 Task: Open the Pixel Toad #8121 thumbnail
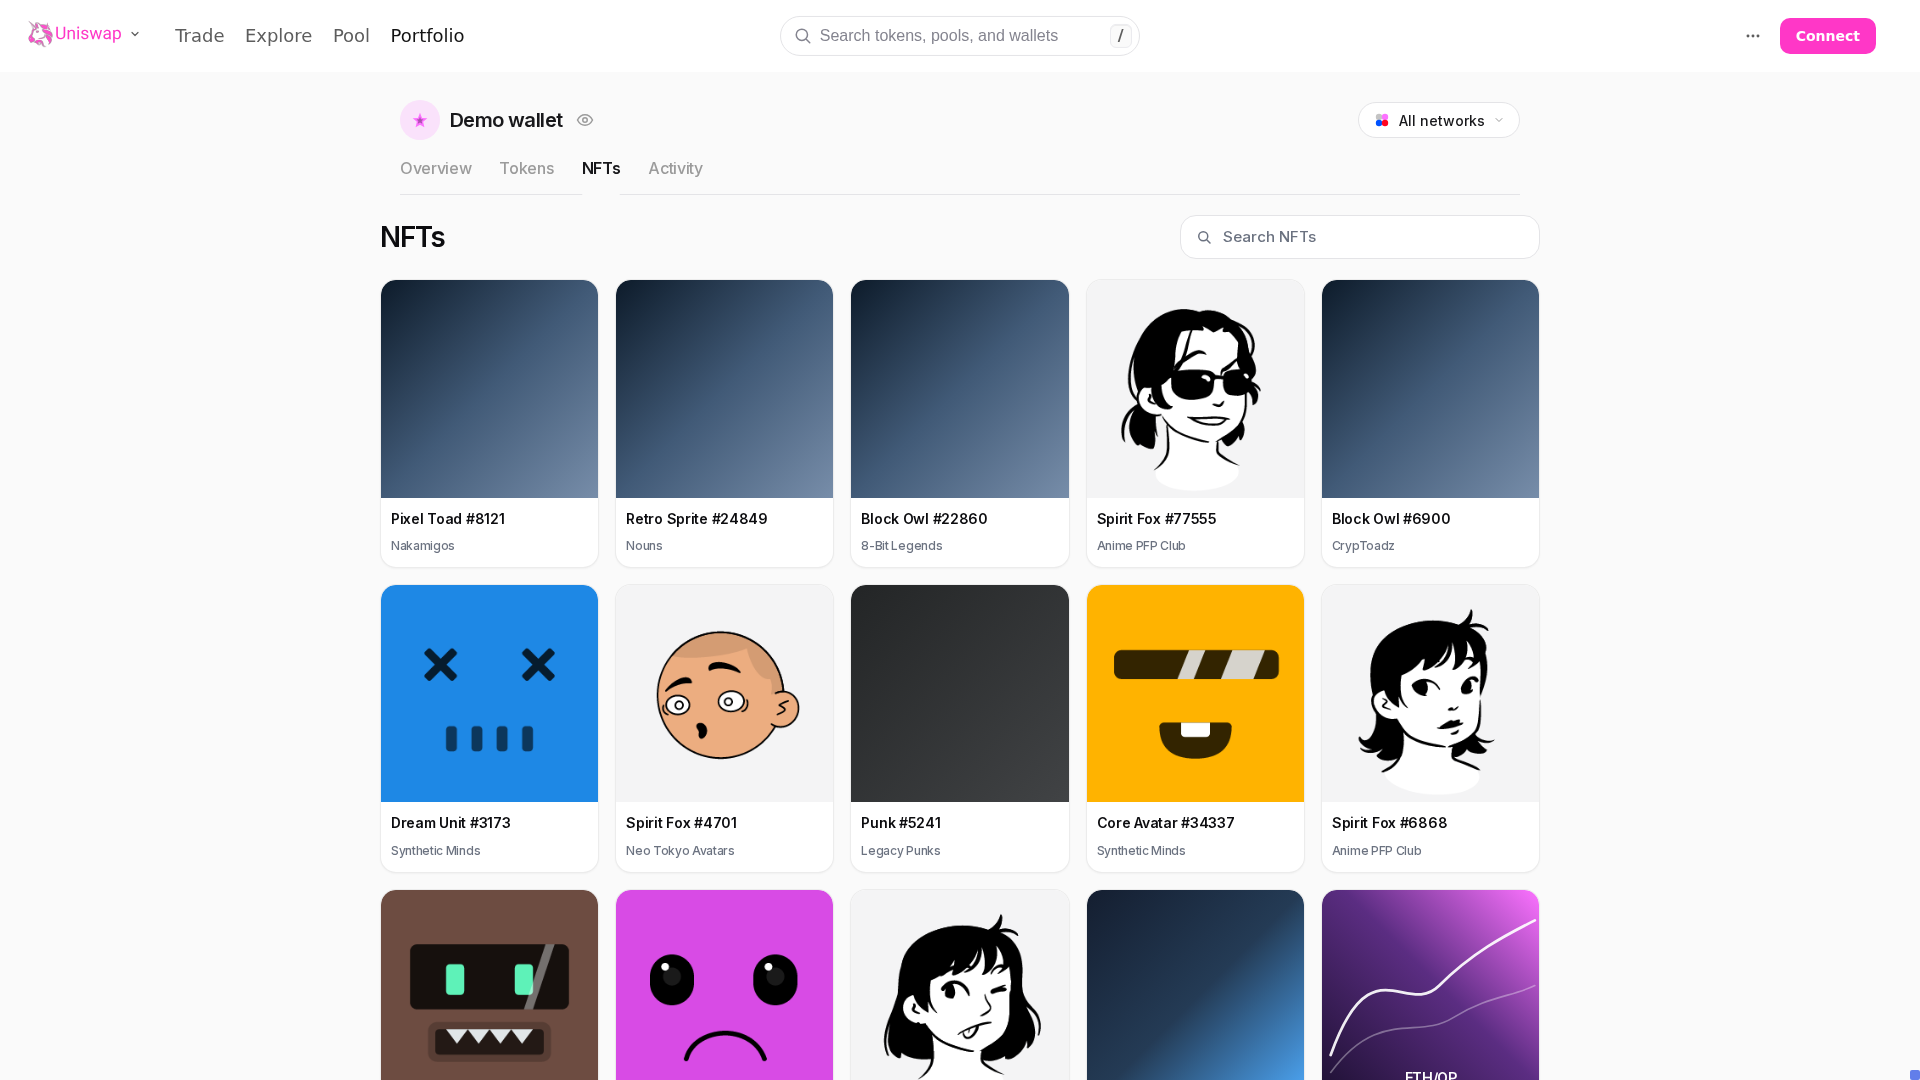pyautogui.click(x=489, y=389)
